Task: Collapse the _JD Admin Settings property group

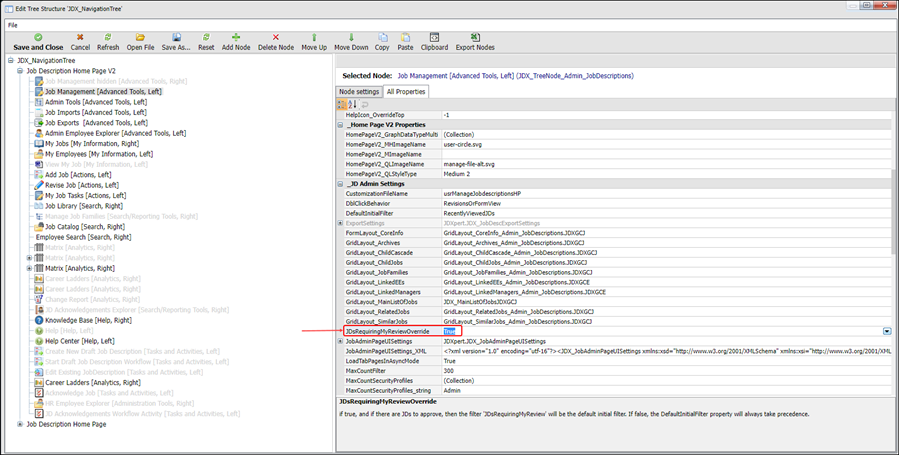Action: (x=340, y=184)
